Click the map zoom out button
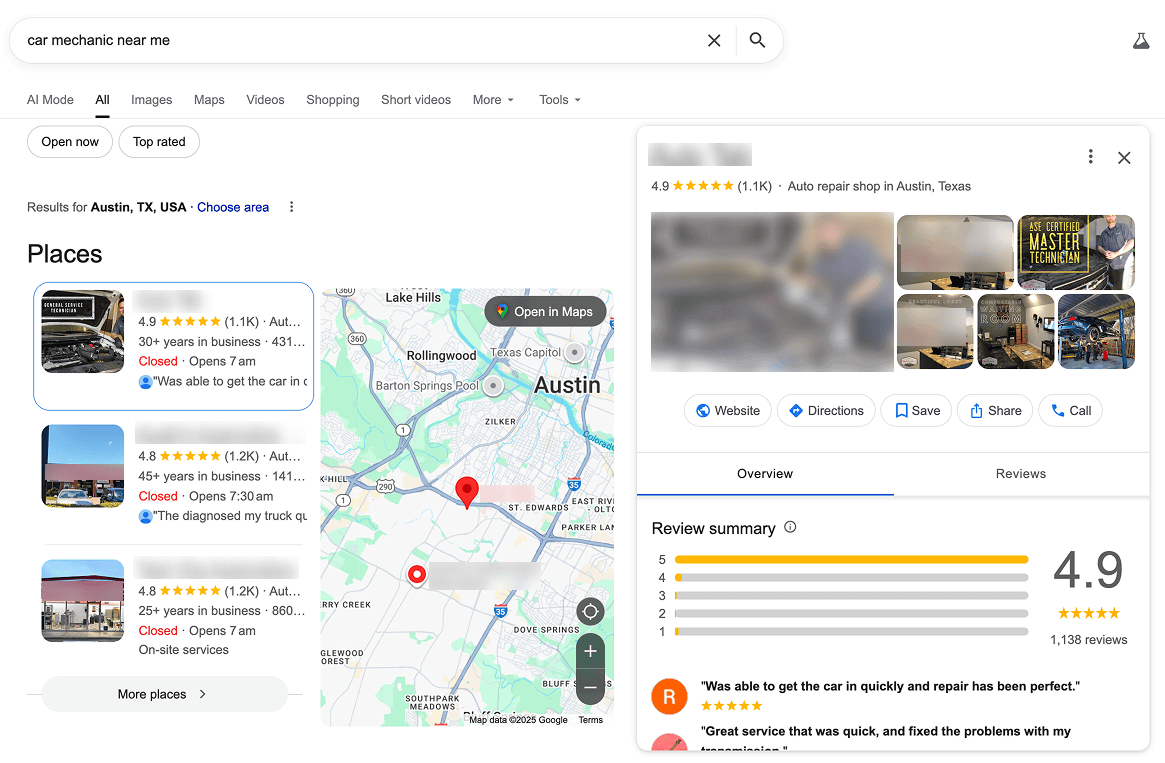This screenshot has width=1165, height=763. point(590,688)
